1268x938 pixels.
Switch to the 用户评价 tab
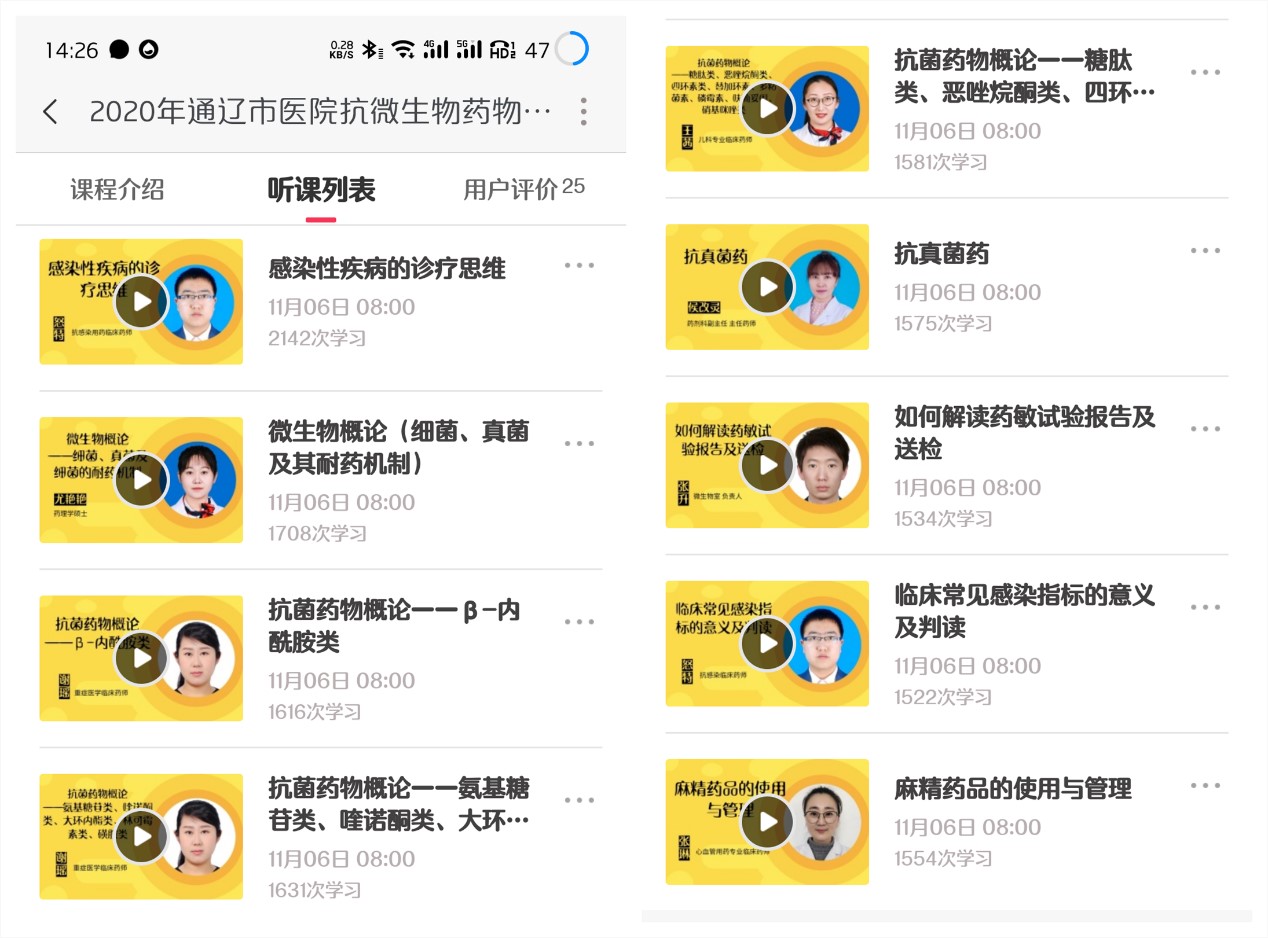click(x=524, y=189)
